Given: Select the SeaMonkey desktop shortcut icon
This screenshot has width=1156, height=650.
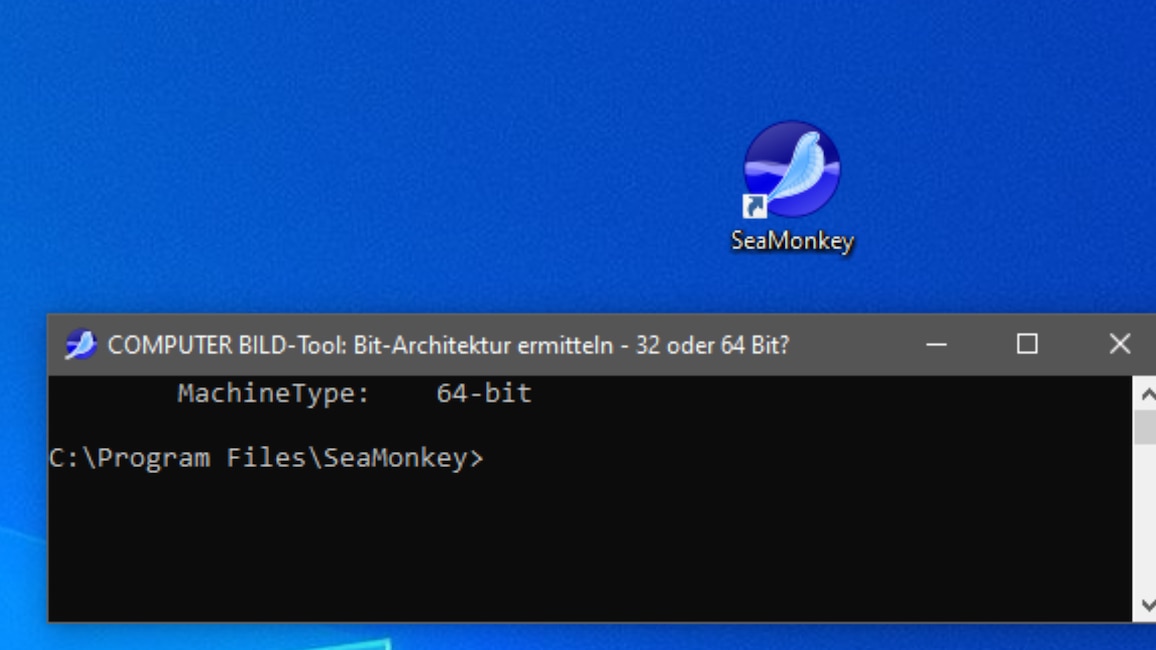Looking at the screenshot, I should 792,168.
